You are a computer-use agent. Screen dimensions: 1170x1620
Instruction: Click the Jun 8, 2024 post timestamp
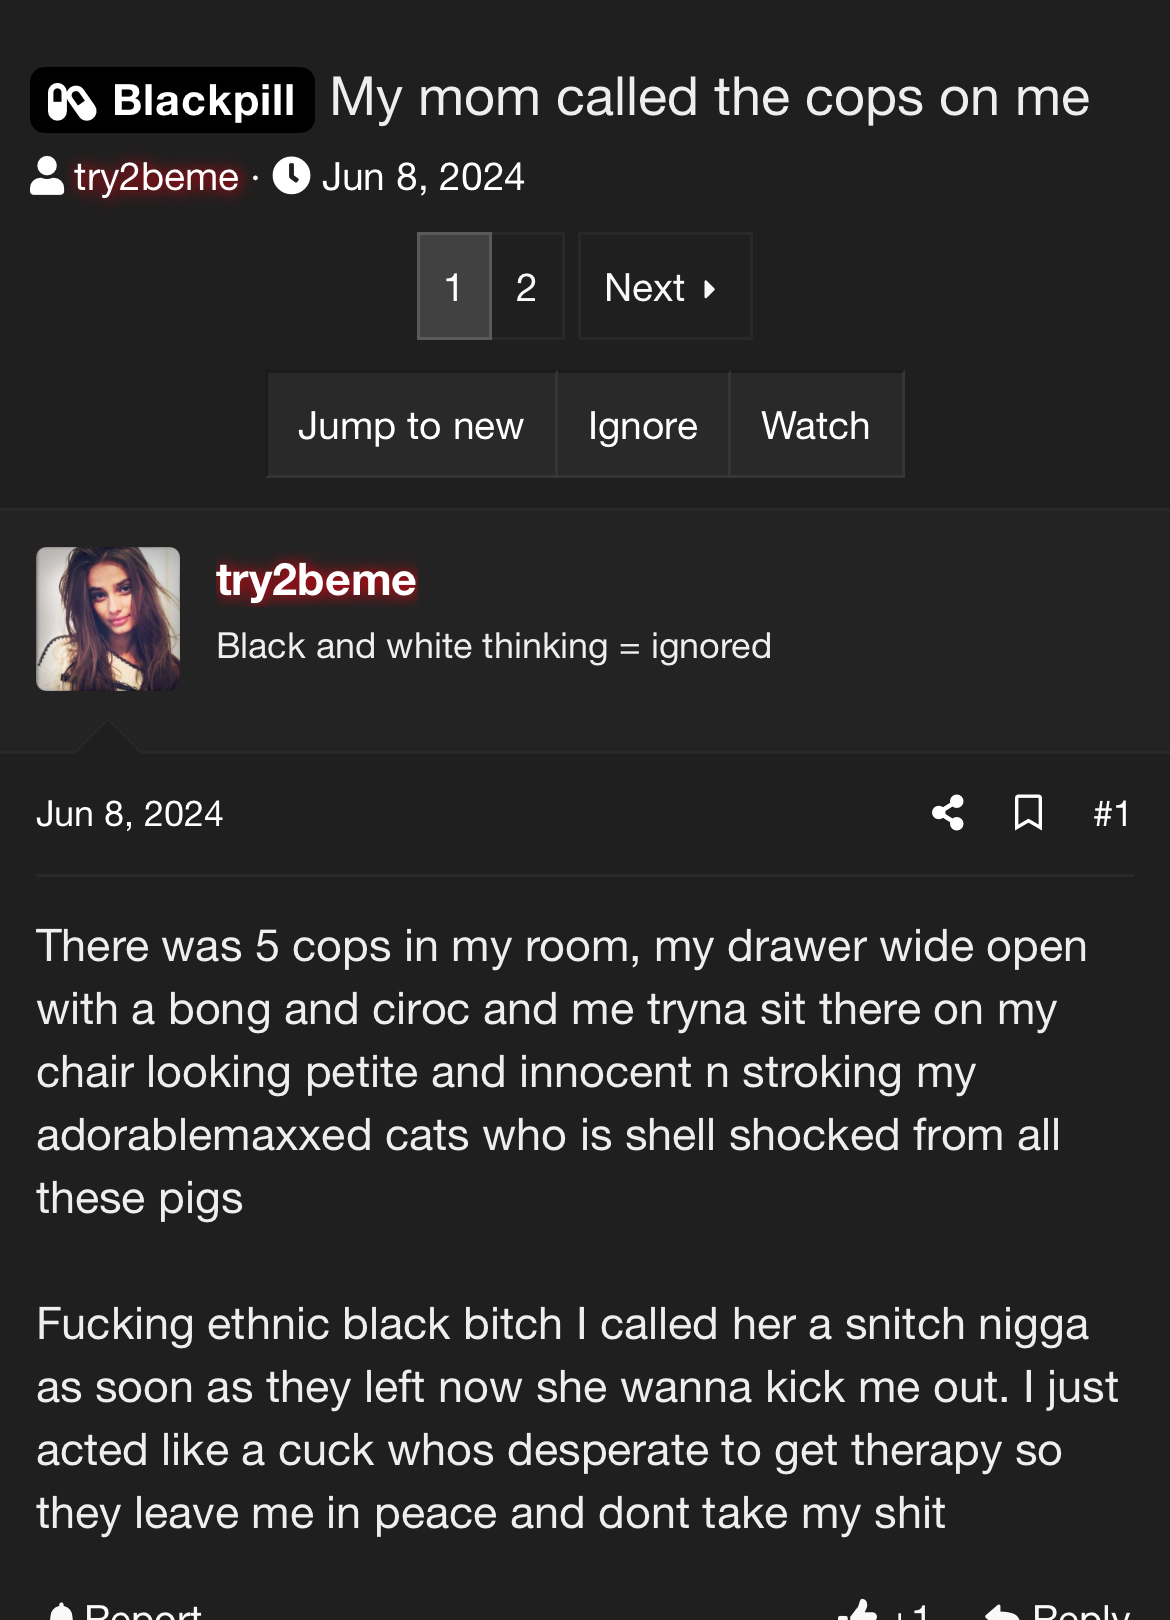point(129,814)
